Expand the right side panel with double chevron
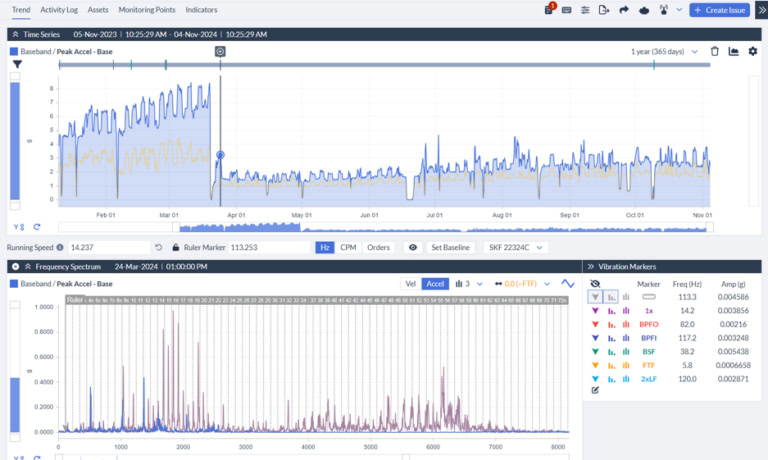Viewport: 768px width, 460px height. 762,10
